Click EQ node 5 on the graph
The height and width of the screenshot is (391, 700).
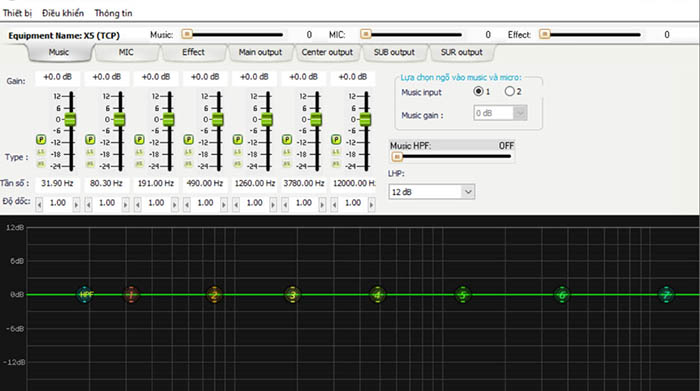point(463,295)
